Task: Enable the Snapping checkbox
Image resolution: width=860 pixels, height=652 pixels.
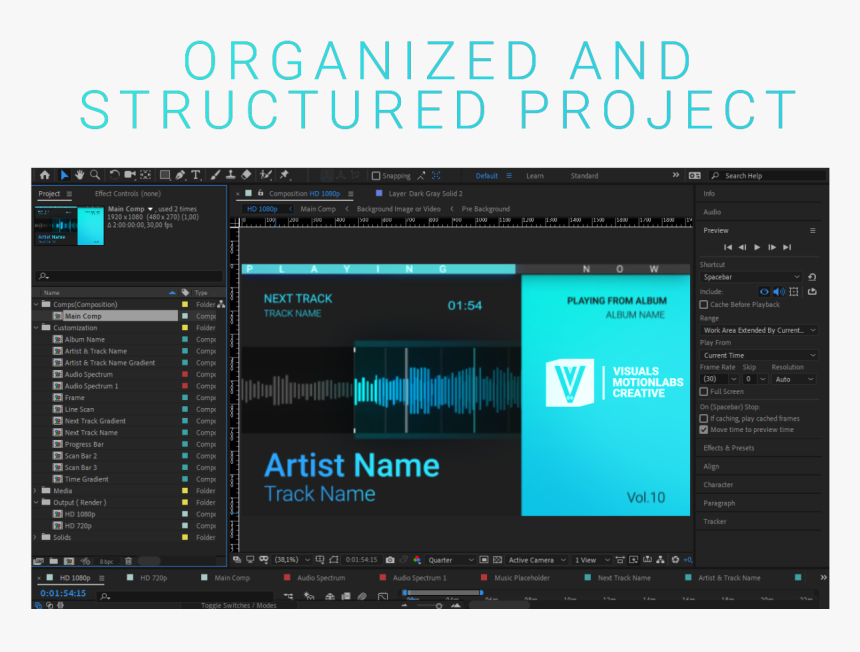Action: point(376,176)
